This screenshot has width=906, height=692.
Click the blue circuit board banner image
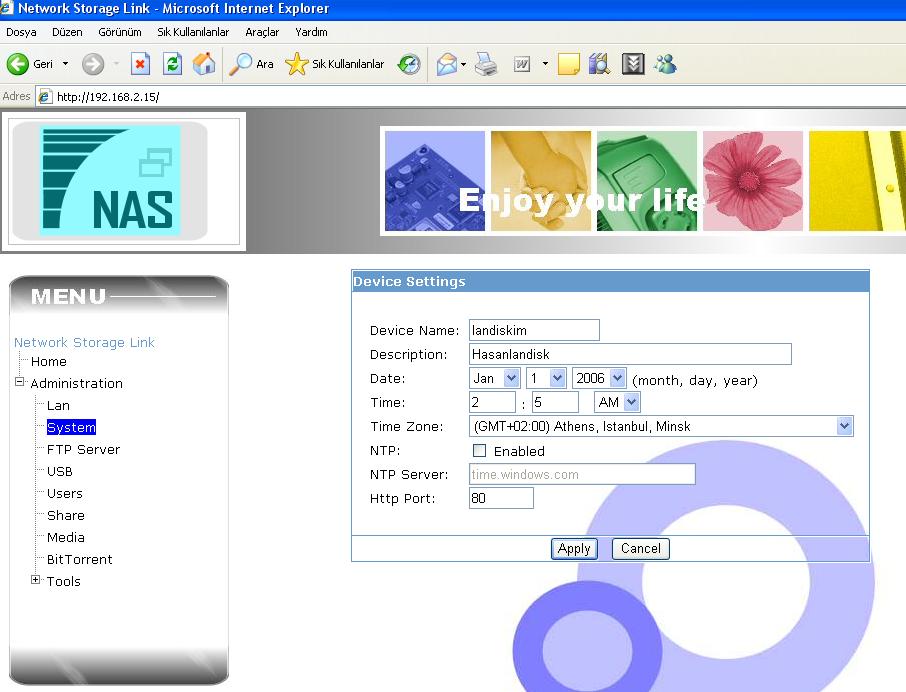[x=435, y=181]
